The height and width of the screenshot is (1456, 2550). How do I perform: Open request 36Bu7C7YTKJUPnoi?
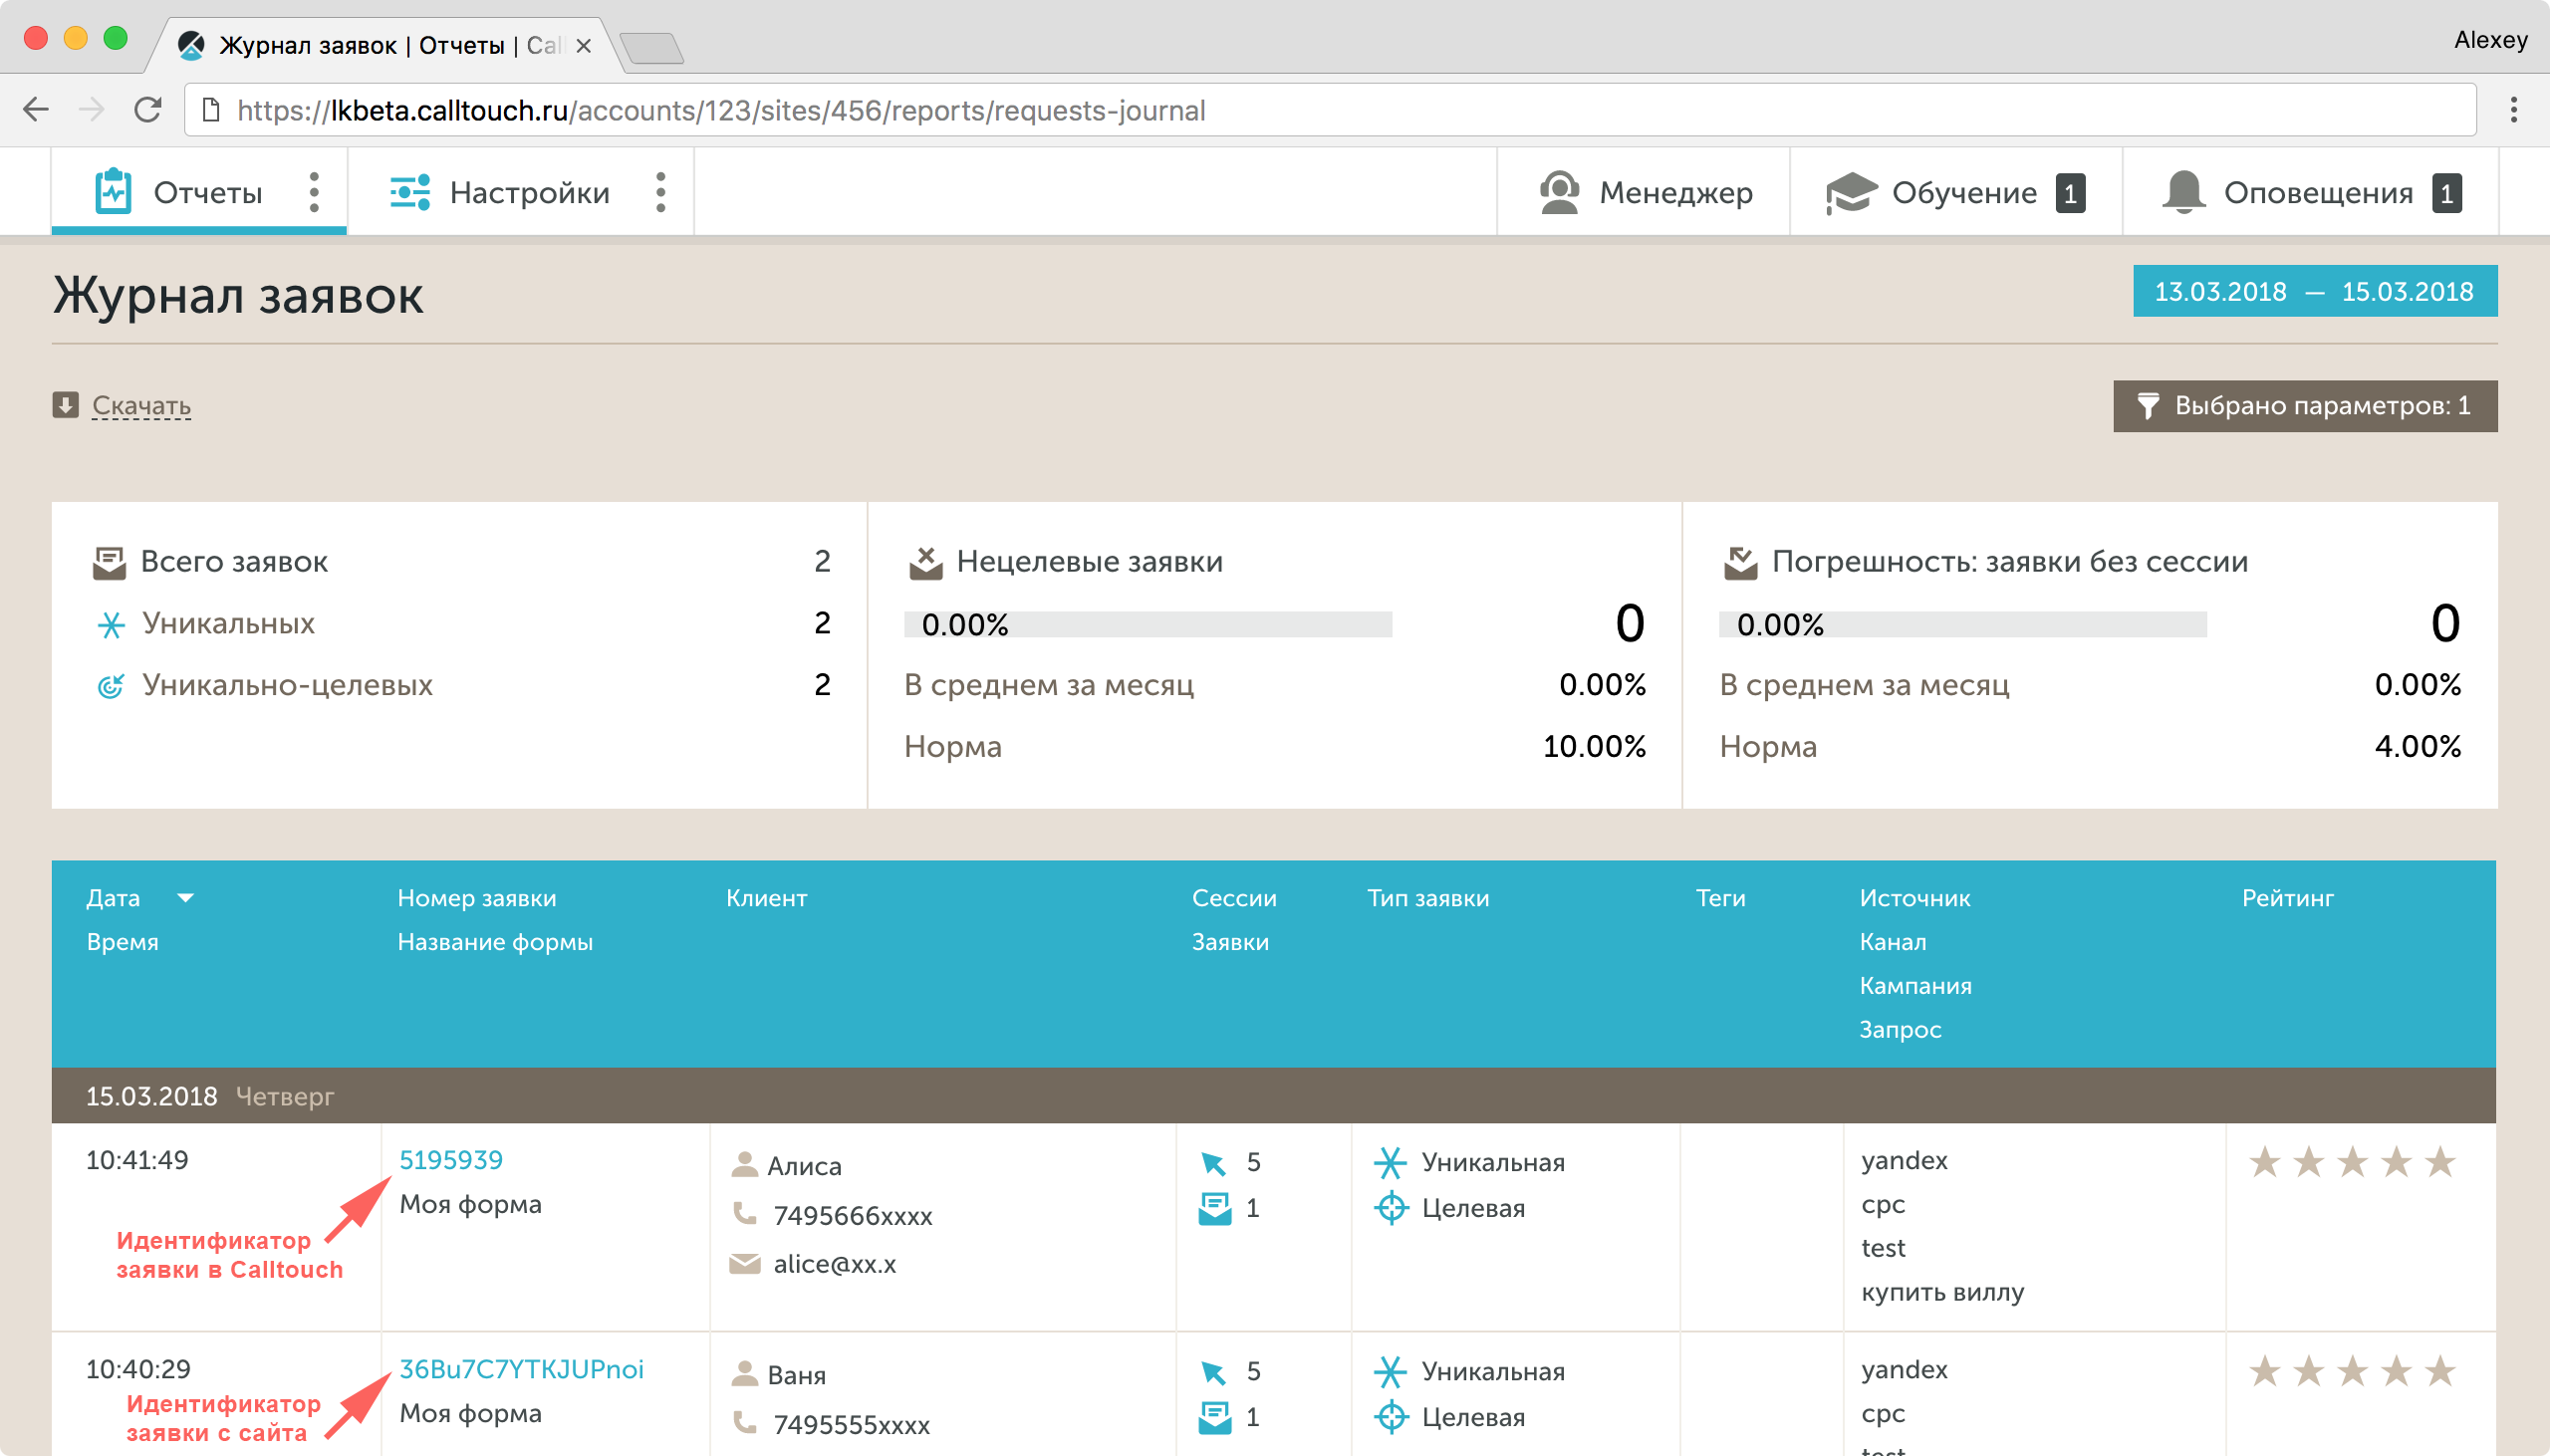pyautogui.click(x=521, y=1368)
